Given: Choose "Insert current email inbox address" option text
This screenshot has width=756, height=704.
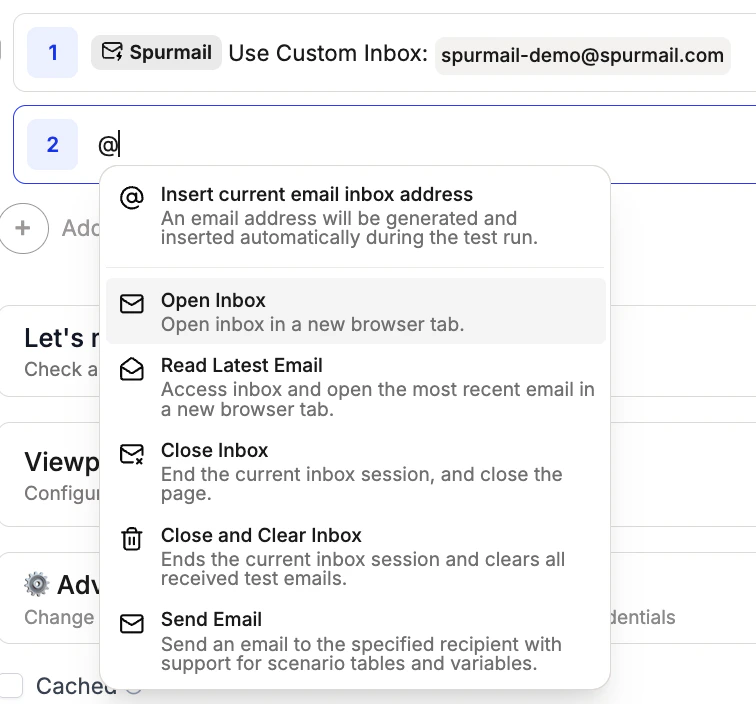Looking at the screenshot, I should 316,194.
